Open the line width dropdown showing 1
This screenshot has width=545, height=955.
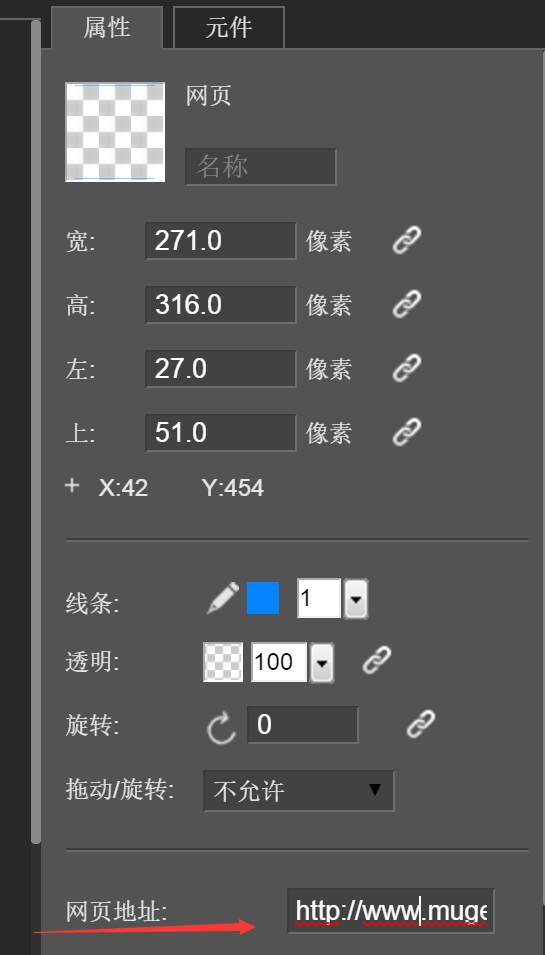(356, 599)
